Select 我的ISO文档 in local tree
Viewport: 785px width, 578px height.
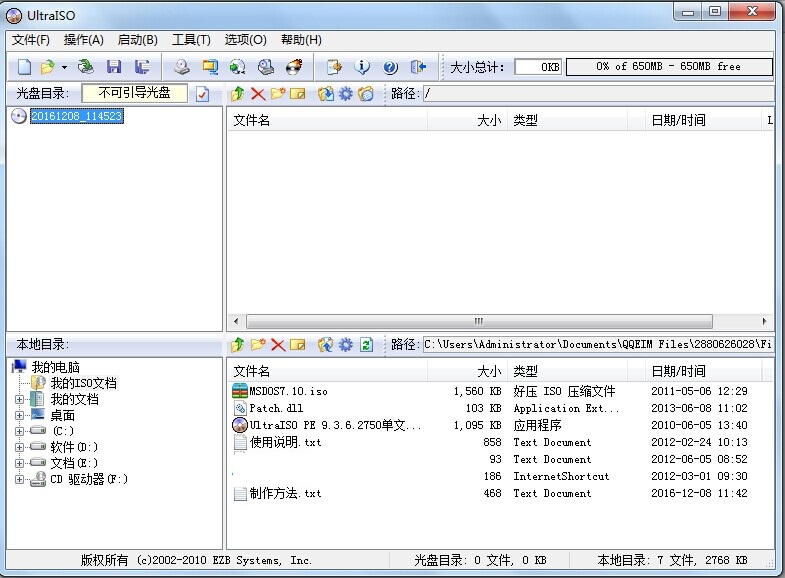click(x=84, y=383)
